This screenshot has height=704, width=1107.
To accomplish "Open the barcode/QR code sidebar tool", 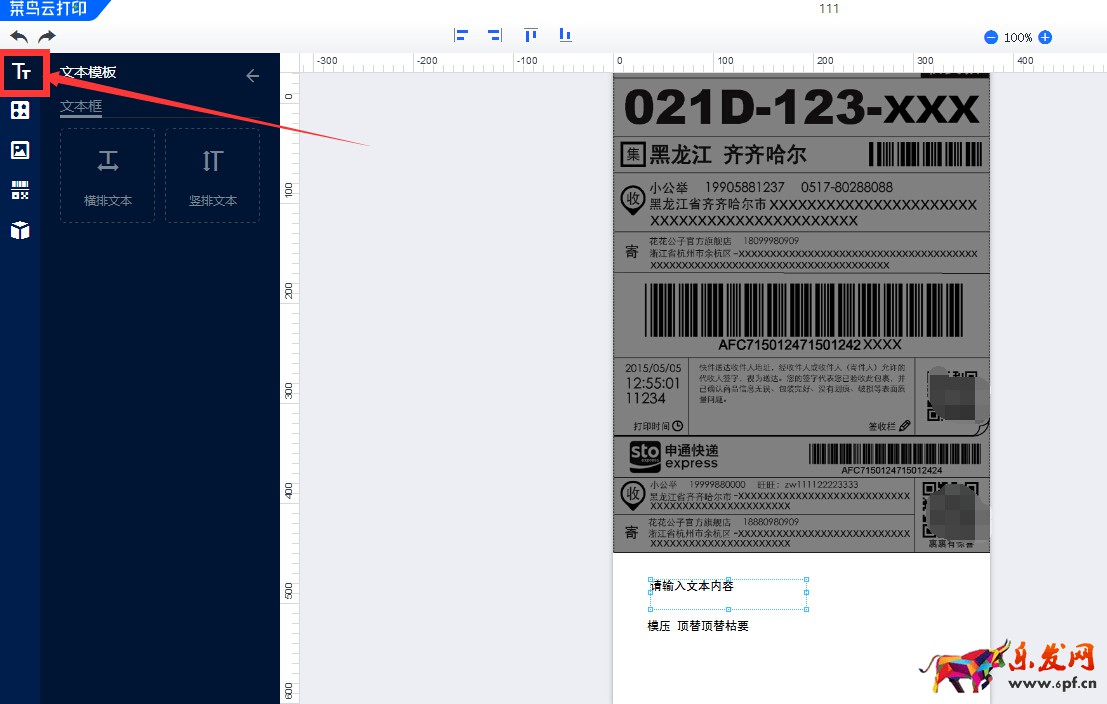I will point(20,190).
